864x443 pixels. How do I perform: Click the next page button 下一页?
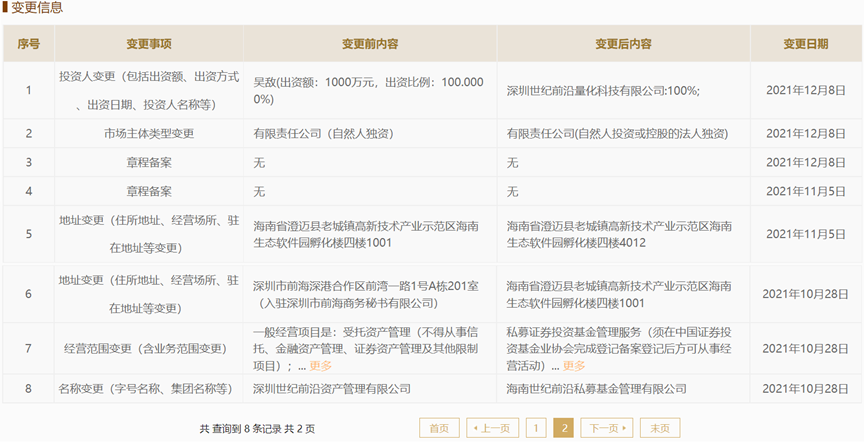coord(607,428)
